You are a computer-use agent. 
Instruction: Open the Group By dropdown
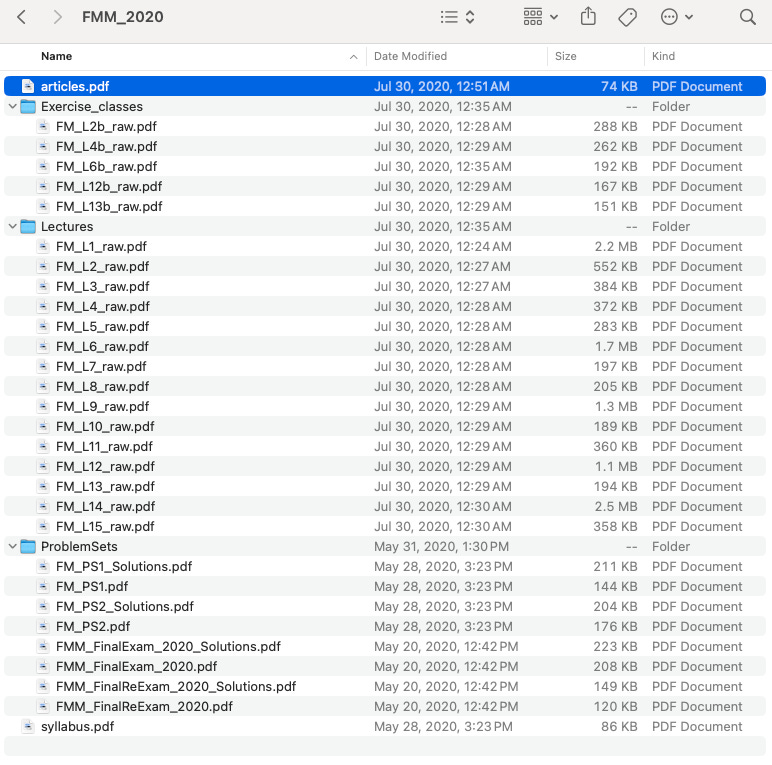[540, 17]
